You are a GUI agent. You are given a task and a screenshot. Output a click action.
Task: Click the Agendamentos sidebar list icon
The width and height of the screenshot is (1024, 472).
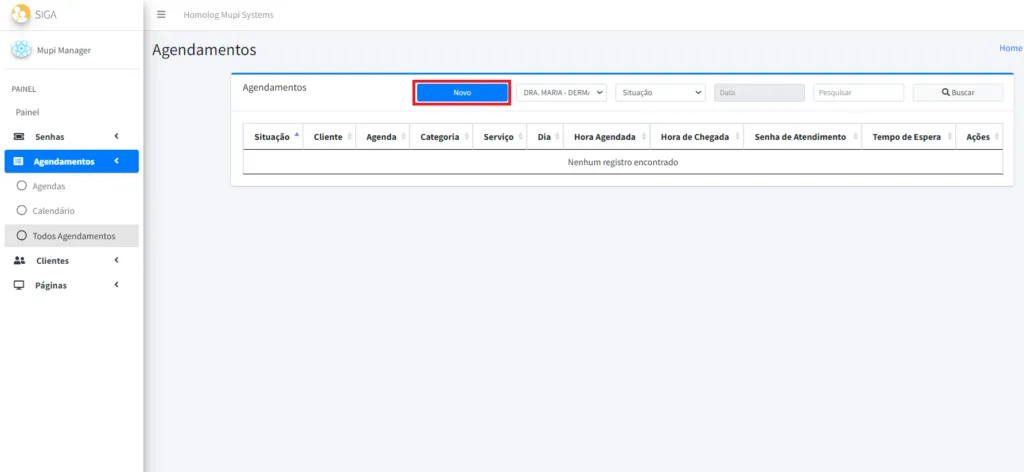click(x=19, y=161)
